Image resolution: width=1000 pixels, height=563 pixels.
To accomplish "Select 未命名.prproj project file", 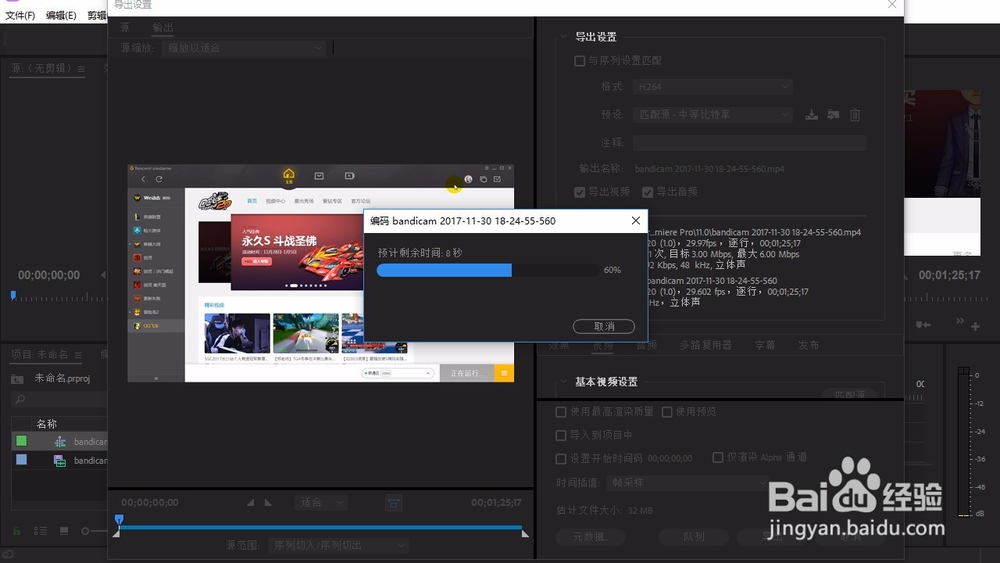I will pos(61,378).
